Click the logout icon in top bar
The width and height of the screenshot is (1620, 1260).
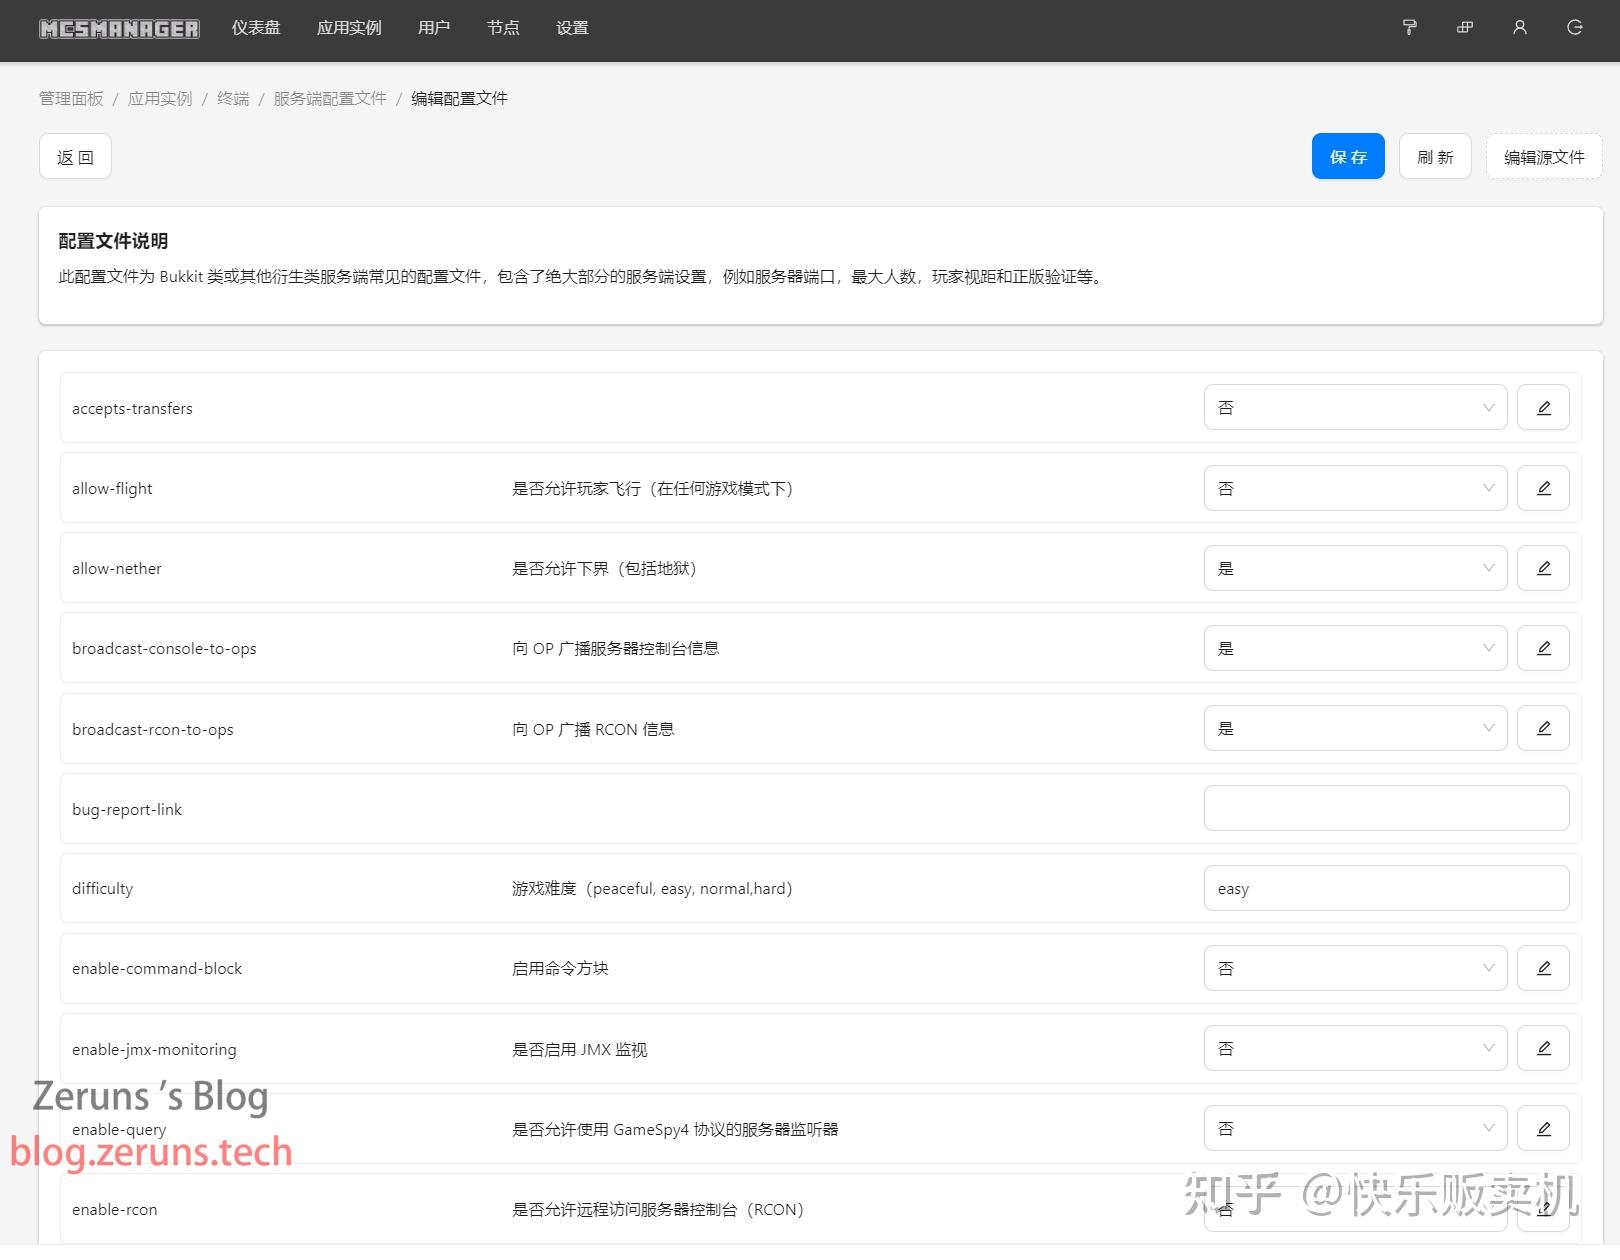[1575, 28]
